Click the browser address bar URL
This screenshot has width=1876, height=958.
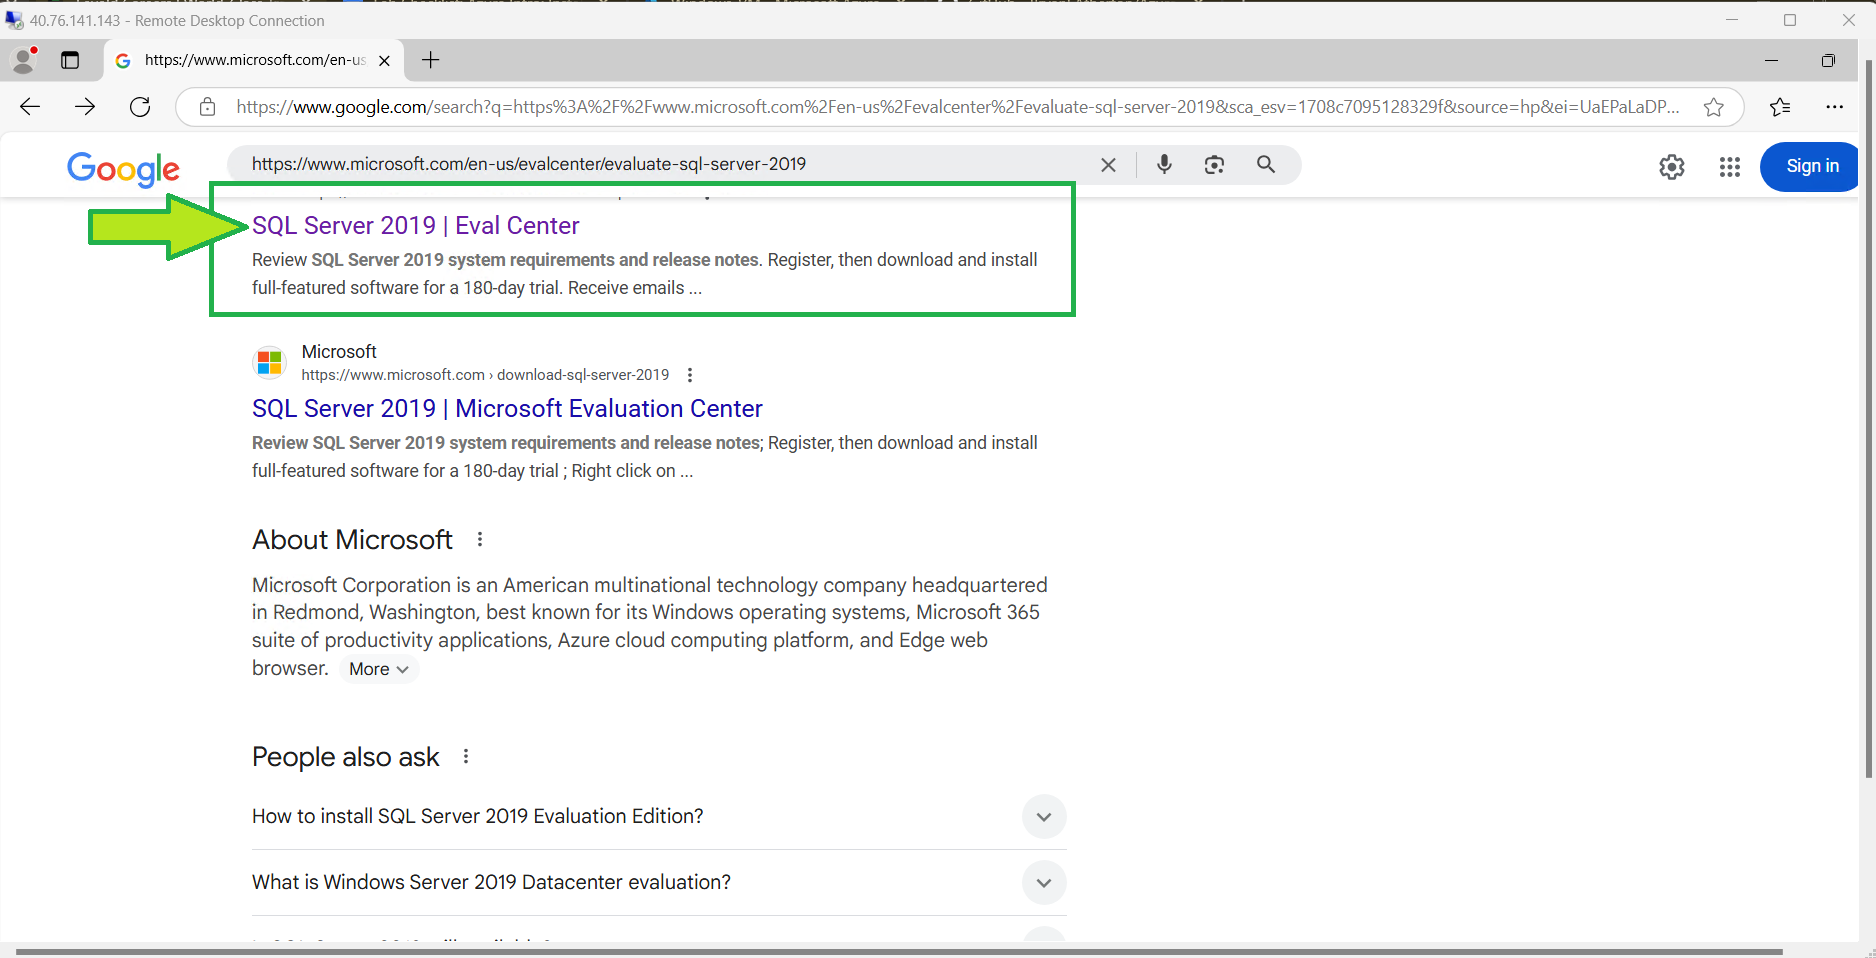(958, 107)
